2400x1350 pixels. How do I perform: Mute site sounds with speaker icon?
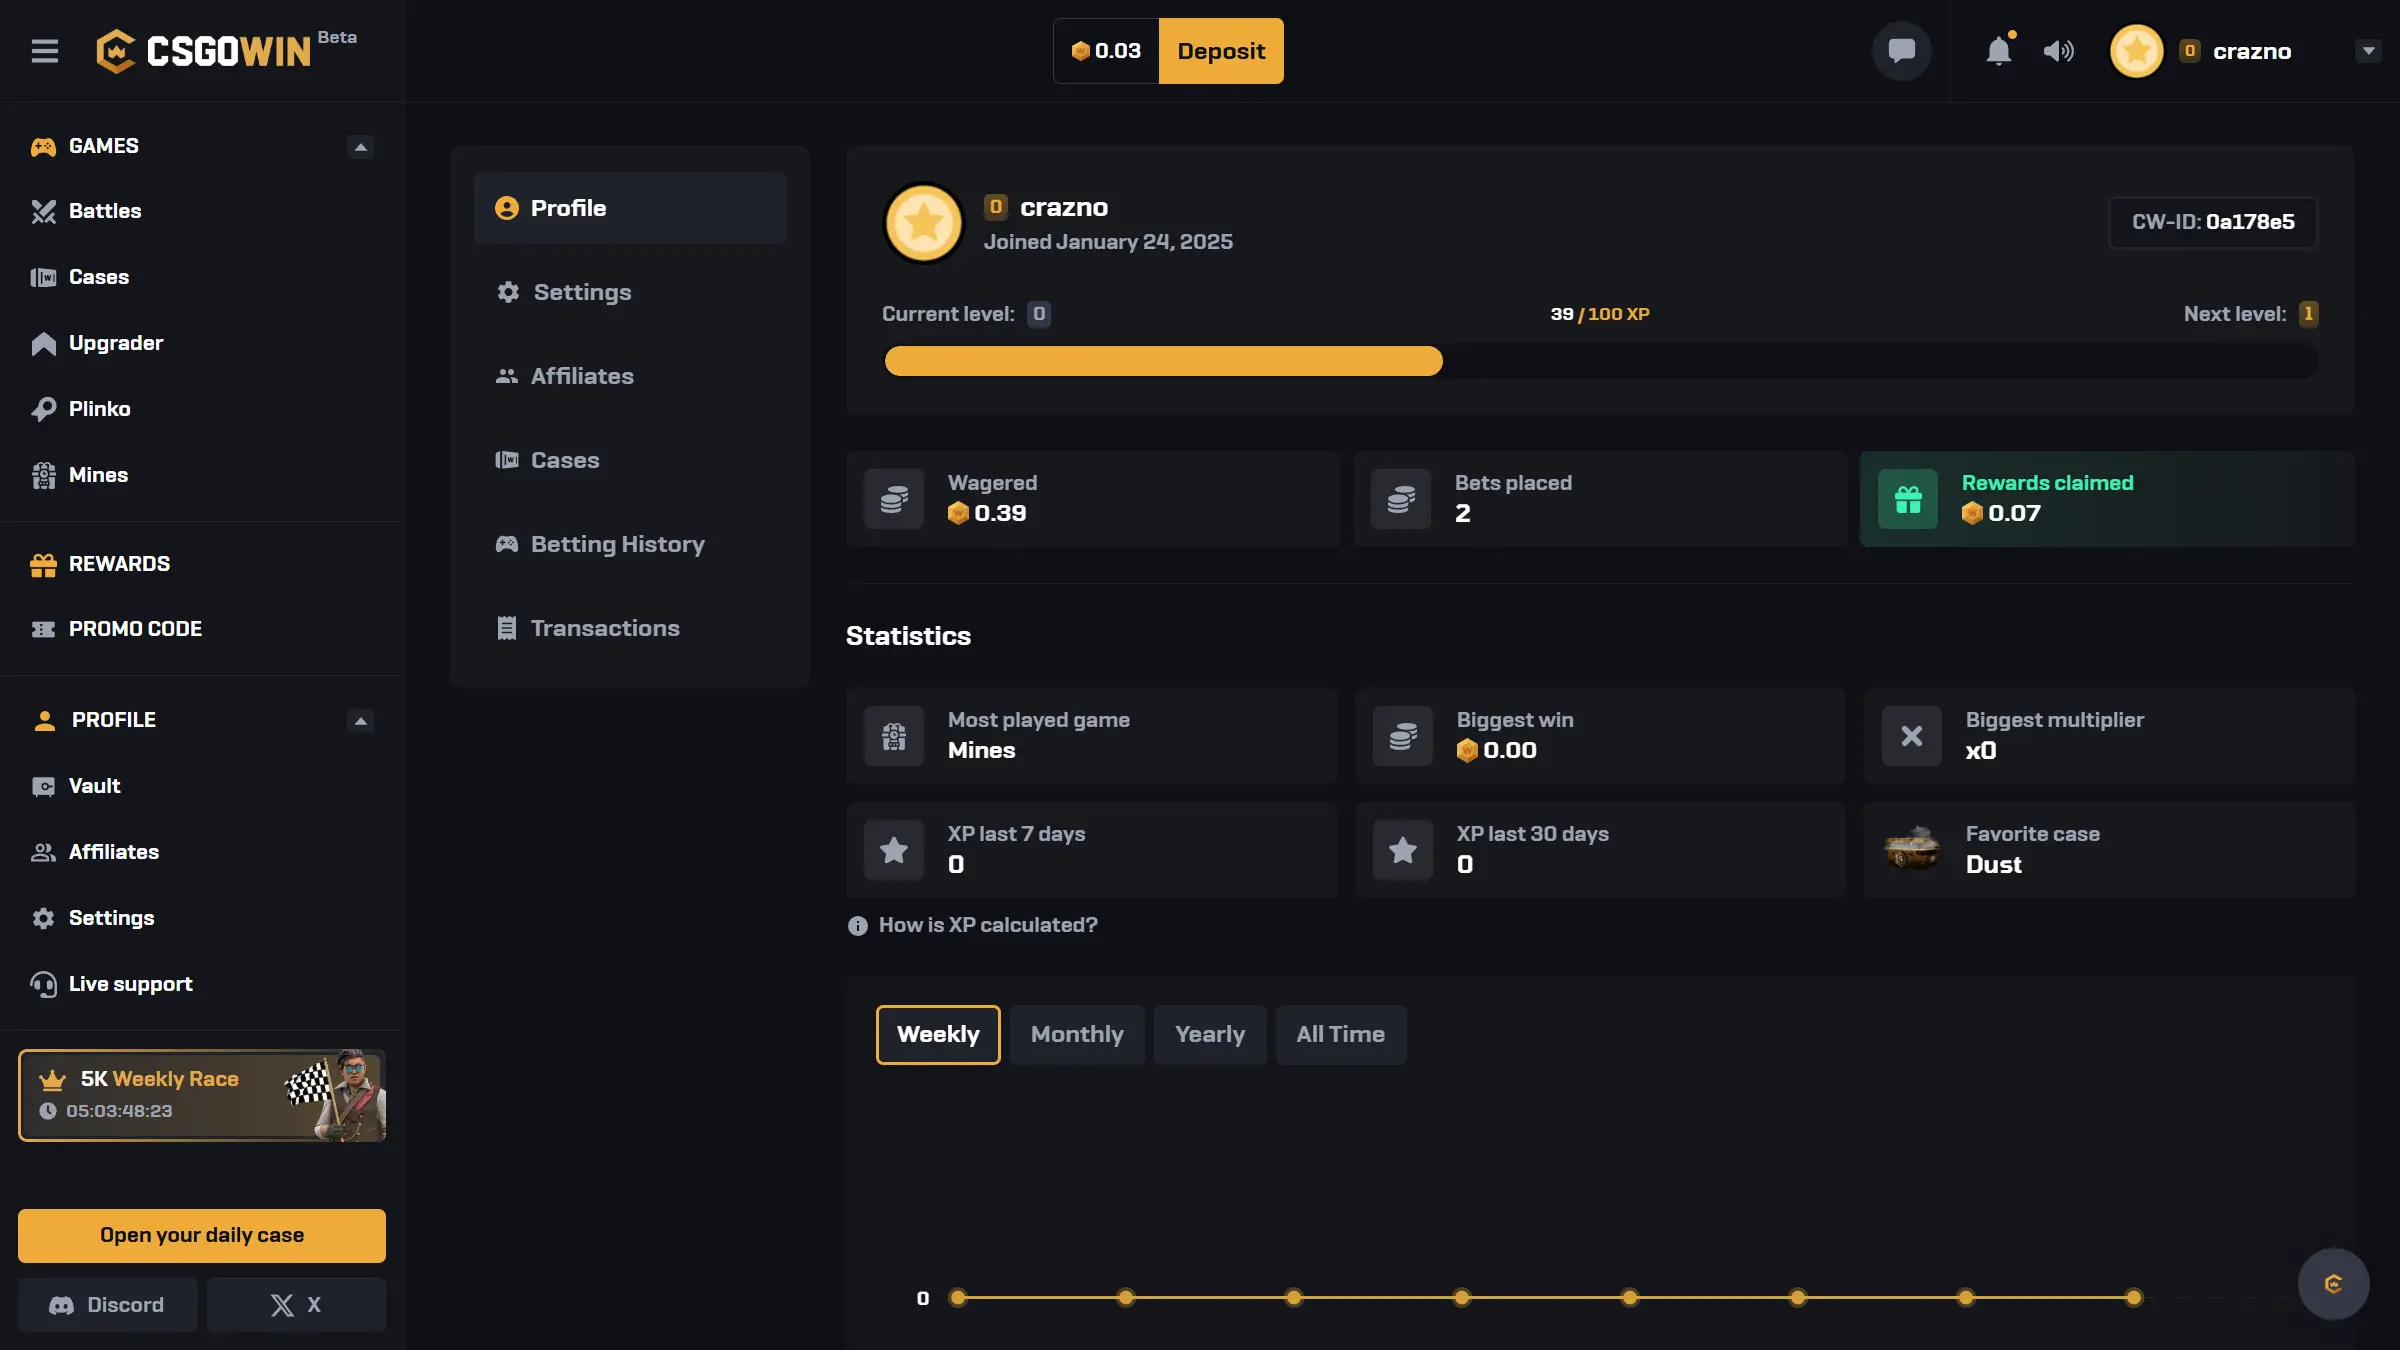coord(2058,51)
